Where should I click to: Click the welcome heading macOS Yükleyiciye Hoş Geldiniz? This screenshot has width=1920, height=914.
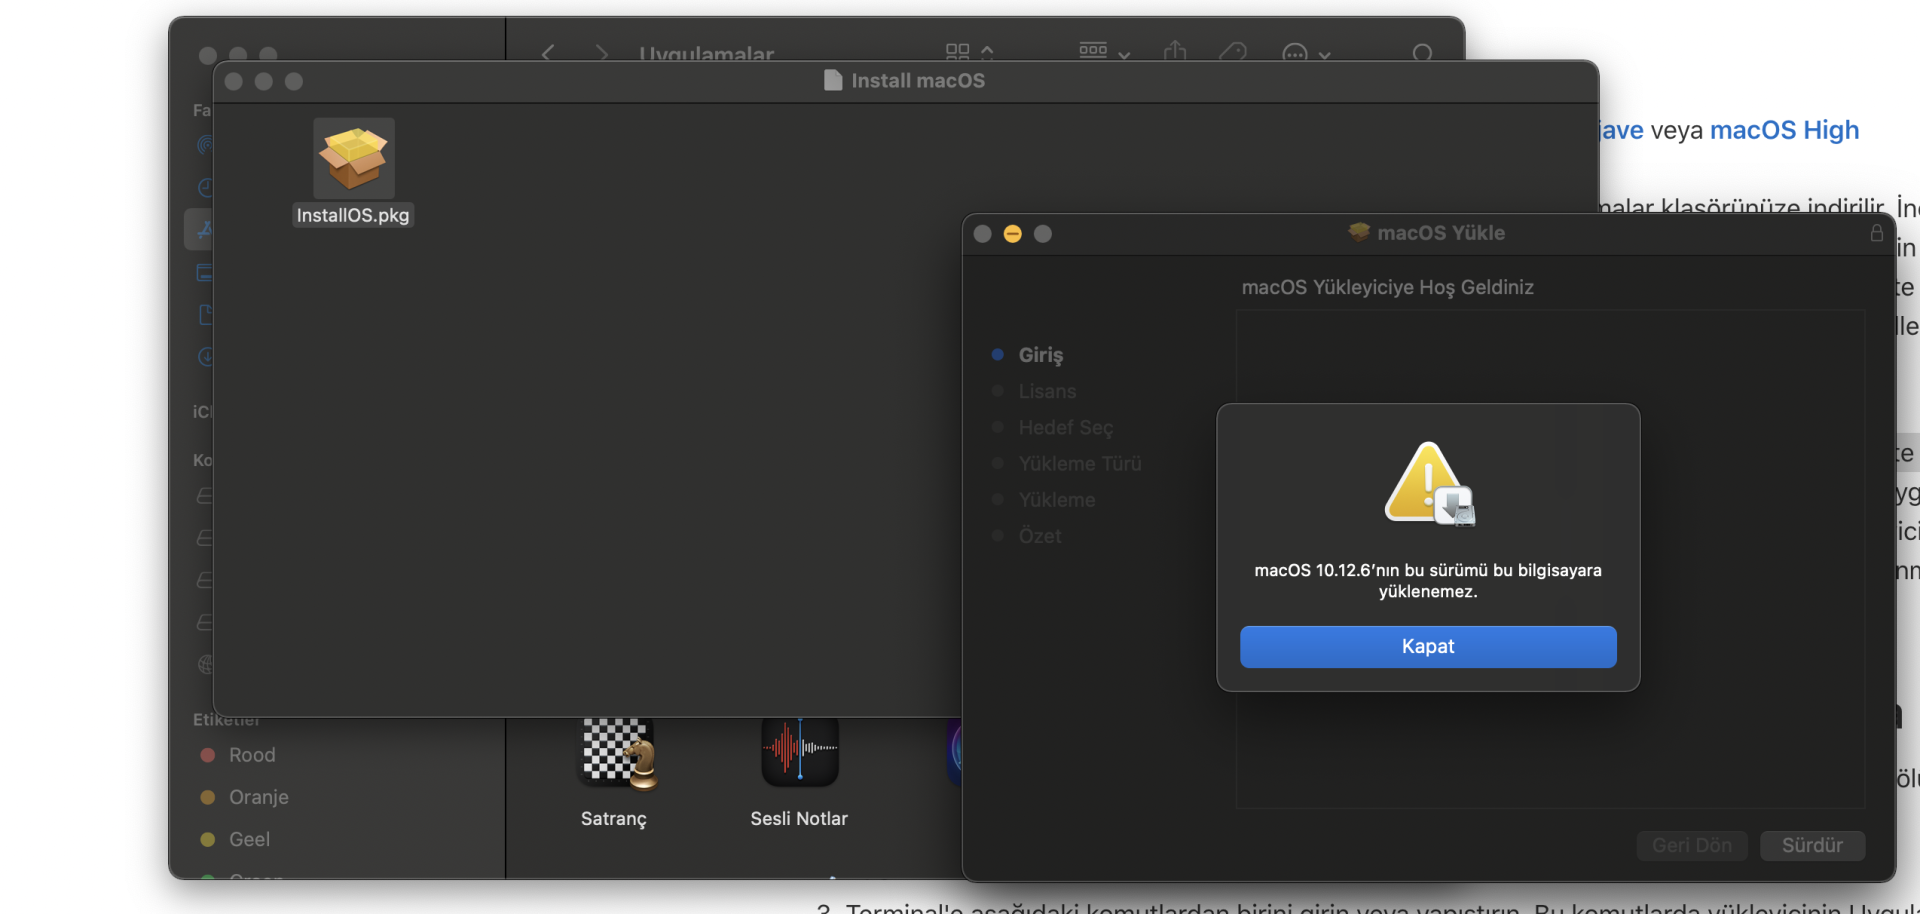coord(1387,287)
